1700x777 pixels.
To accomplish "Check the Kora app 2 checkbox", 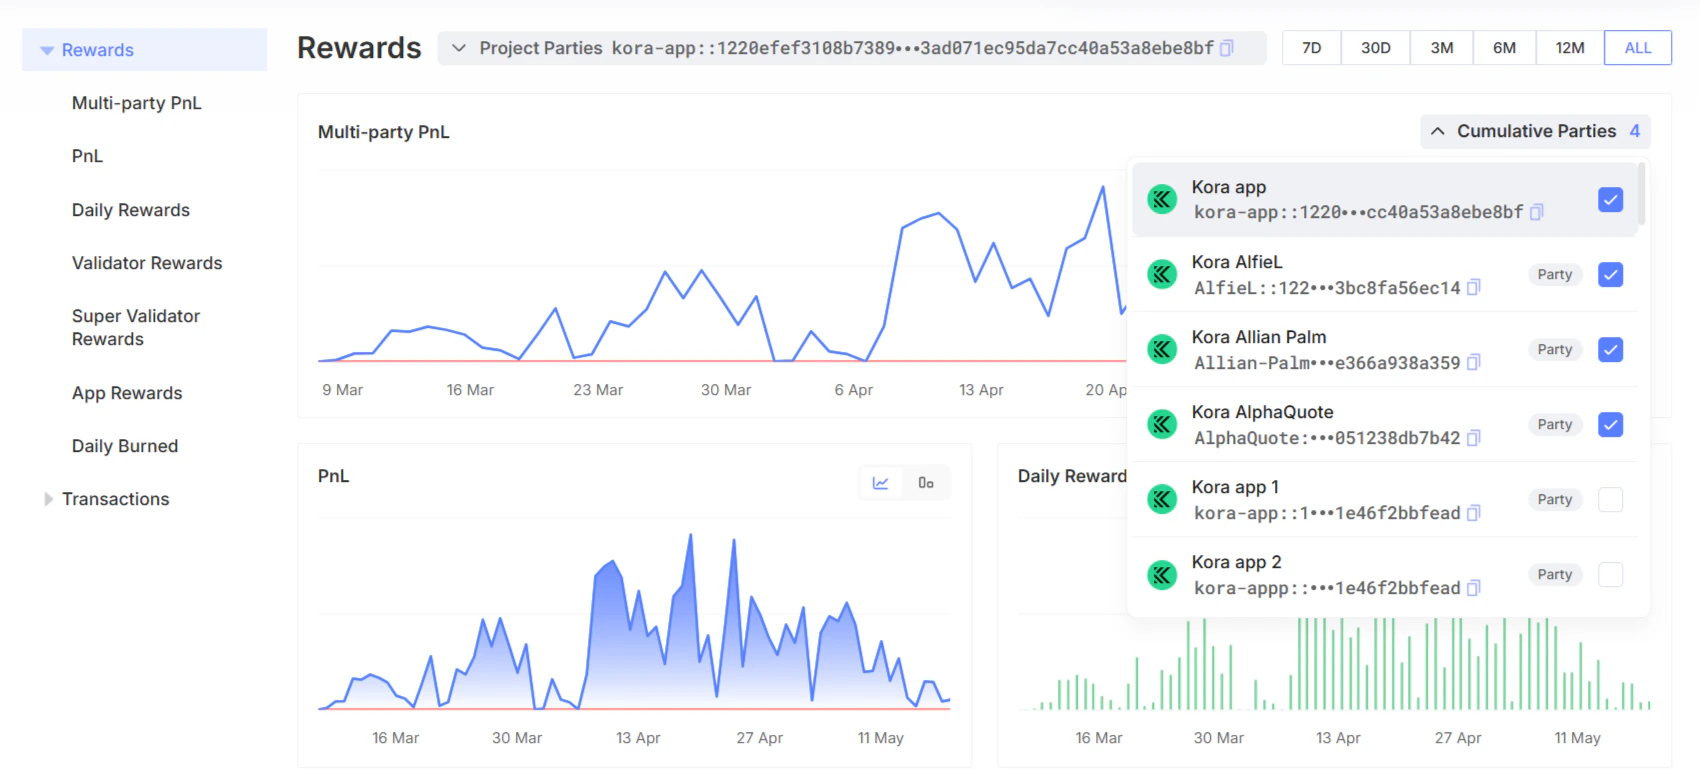I will 1610,575.
